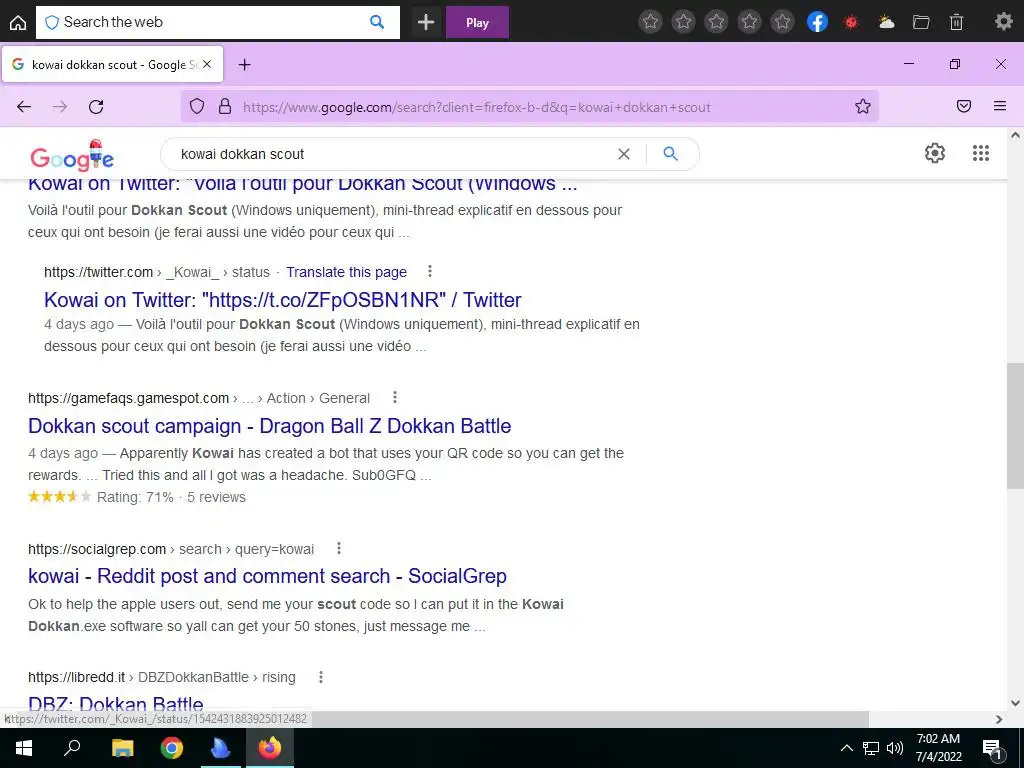Select the kowai dokkan scout tab

(111, 65)
